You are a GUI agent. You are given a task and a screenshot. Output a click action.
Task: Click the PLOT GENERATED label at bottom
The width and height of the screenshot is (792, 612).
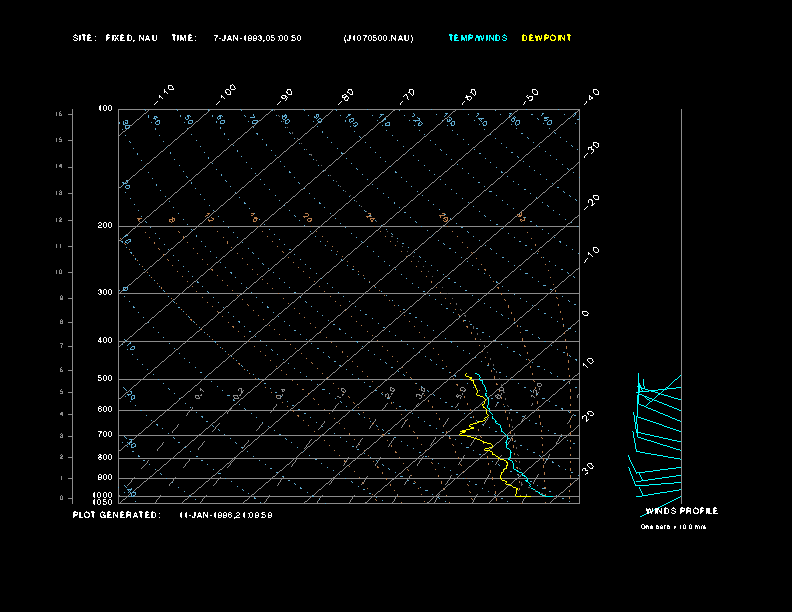point(116,515)
